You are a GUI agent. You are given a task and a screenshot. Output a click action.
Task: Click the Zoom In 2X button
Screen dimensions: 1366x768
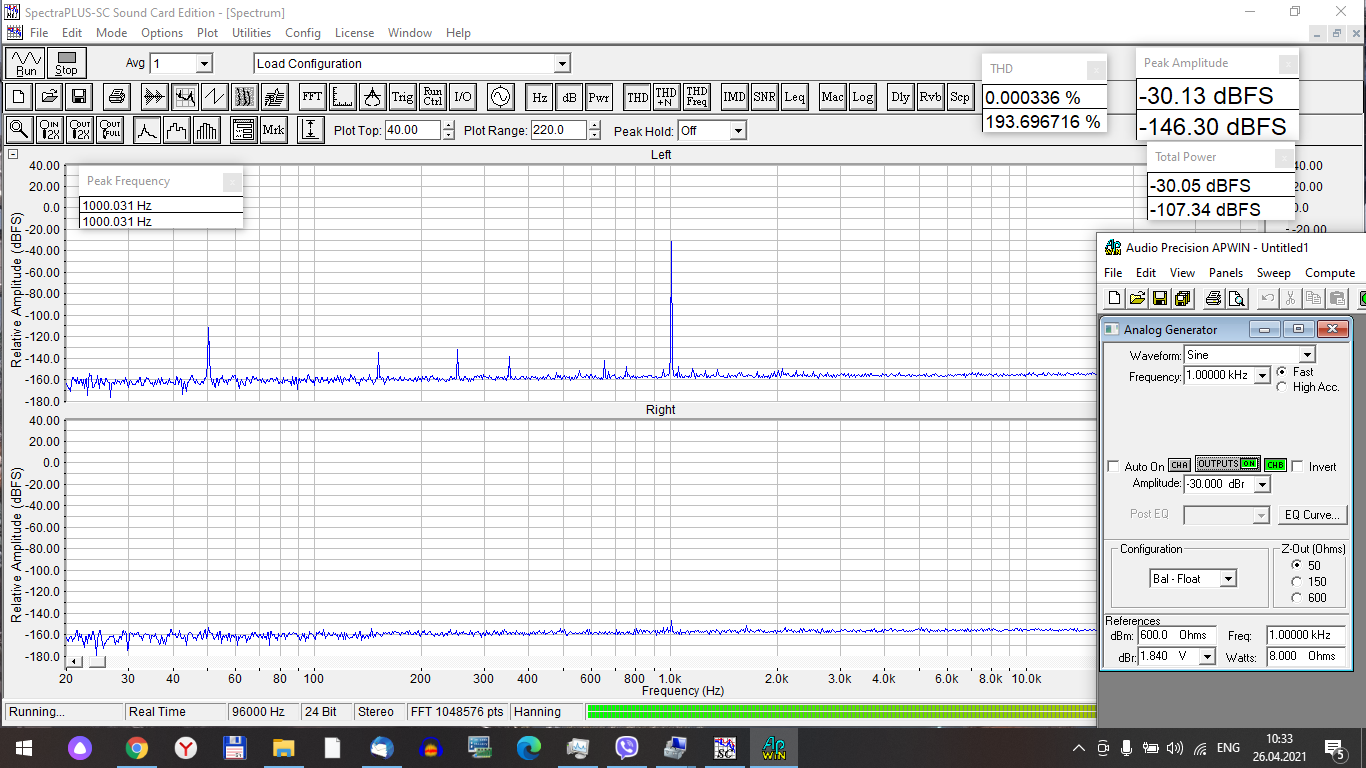coord(50,130)
